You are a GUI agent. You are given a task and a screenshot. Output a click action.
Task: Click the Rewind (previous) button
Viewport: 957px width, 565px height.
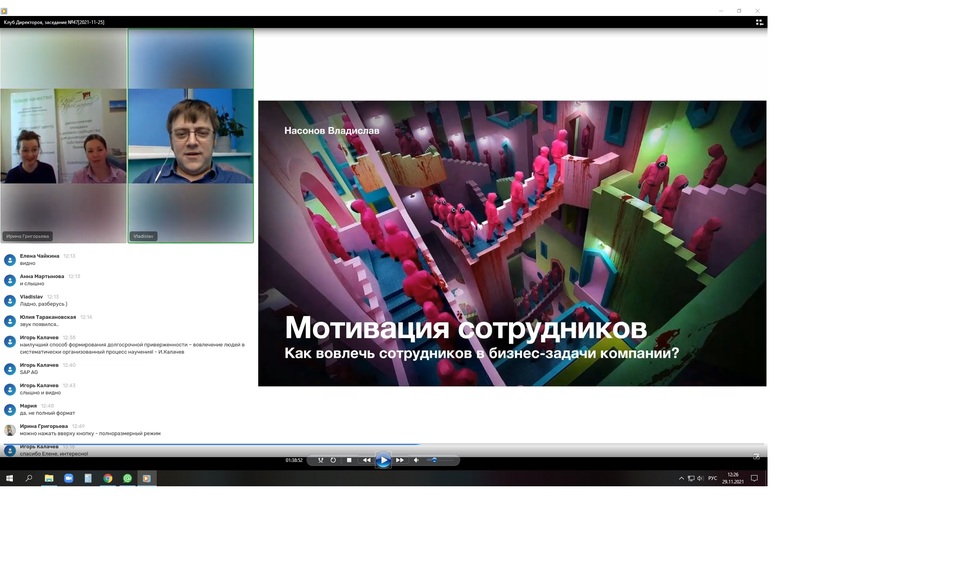click(366, 460)
